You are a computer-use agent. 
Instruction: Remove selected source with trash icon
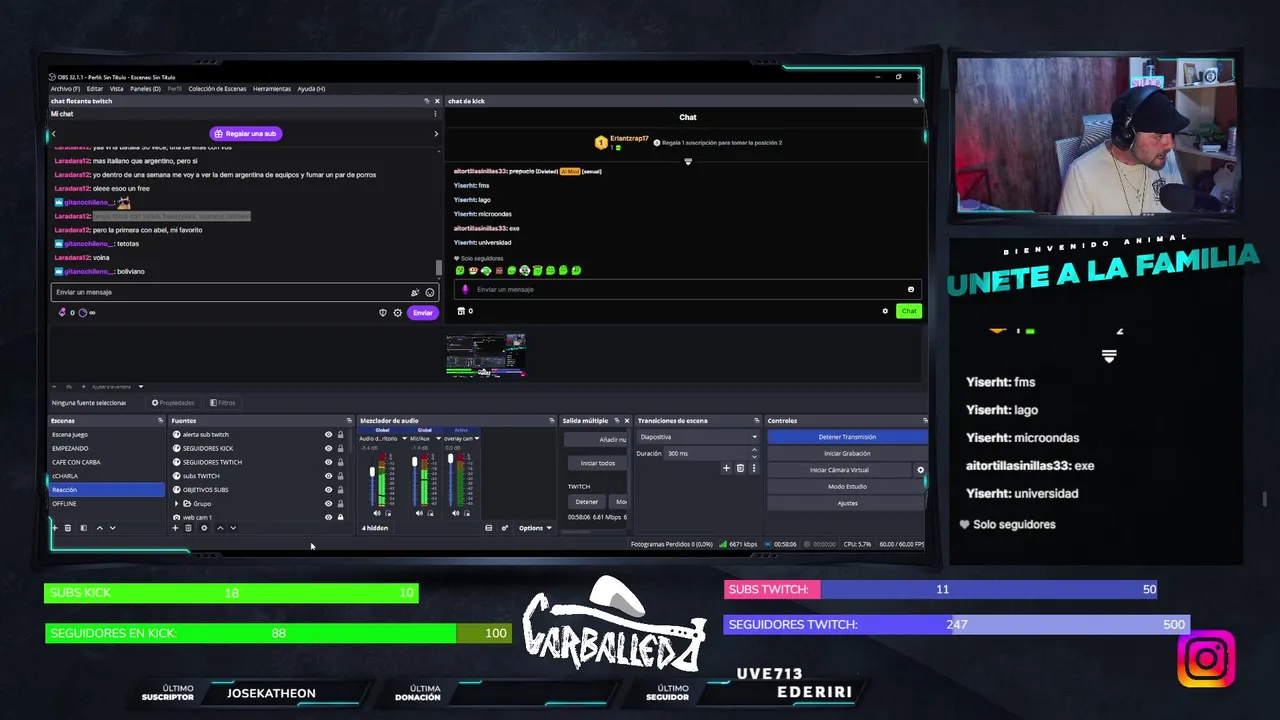188,528
